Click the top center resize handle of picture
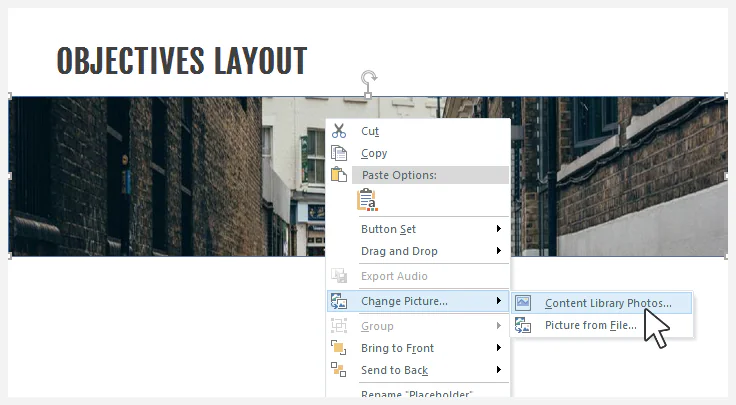This screenshot has height=405, width=736. click(x=368, y=96)
